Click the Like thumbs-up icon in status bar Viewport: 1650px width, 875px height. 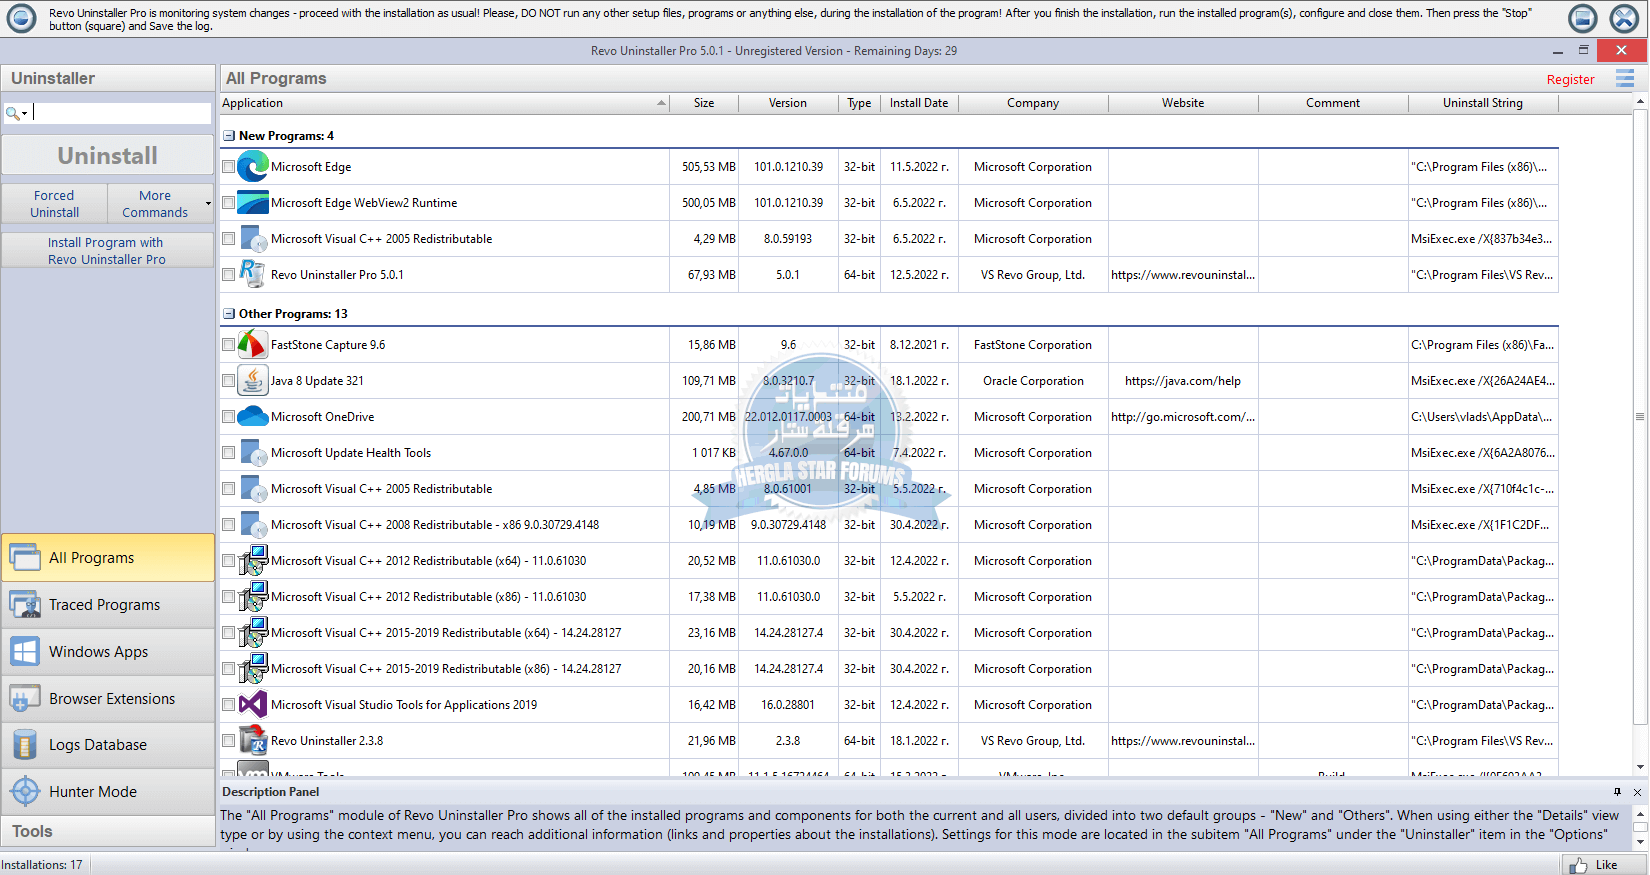(x=1579, y=865)
